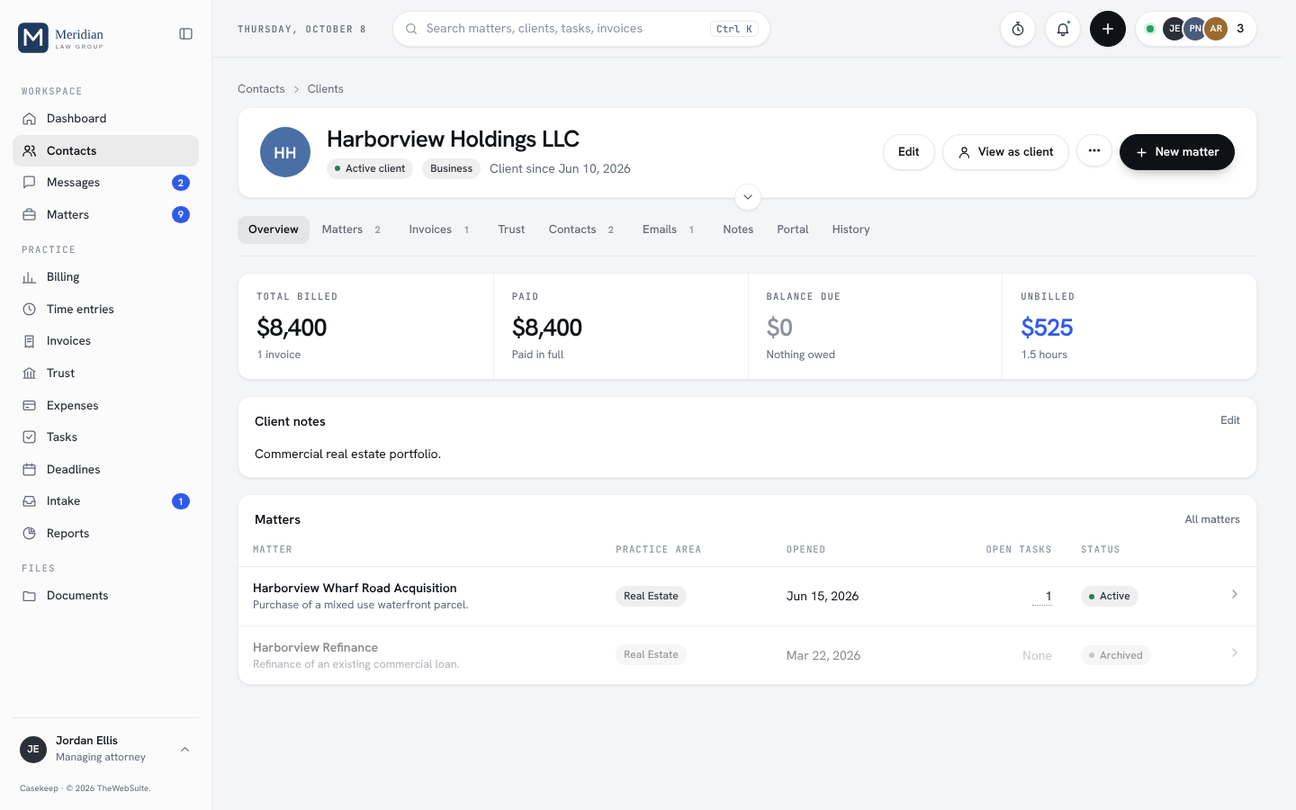Open Matters in the sidebar
The image size is (1296, 810).
click(105, 215)
